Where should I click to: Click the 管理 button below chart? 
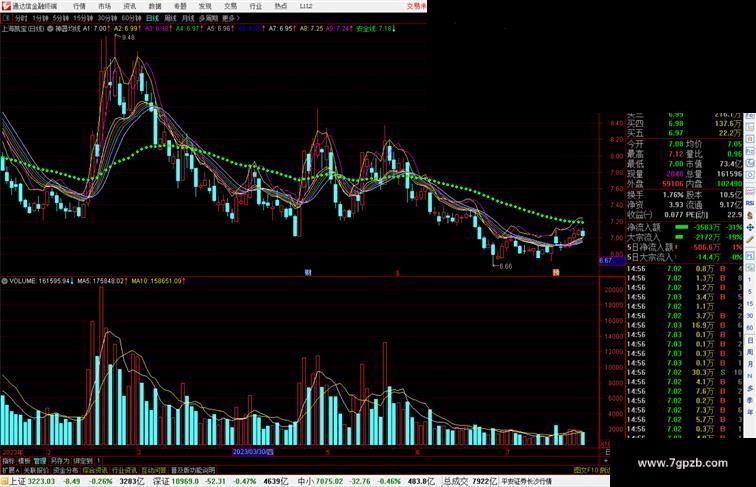[40, 461]
